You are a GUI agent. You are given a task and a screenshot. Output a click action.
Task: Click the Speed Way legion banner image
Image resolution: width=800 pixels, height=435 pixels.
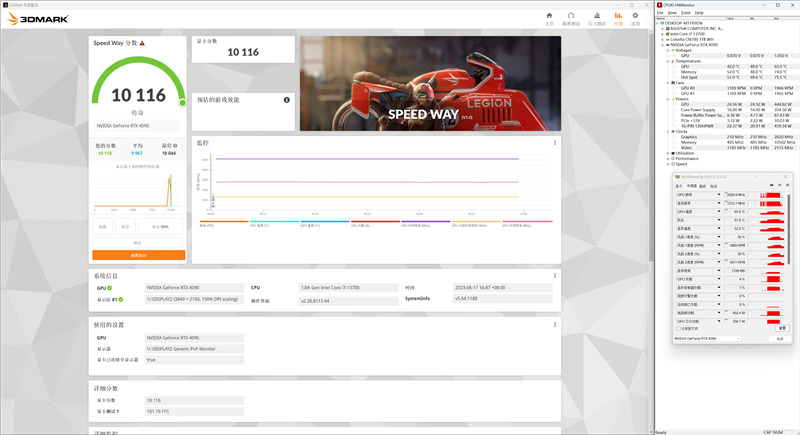tap(428, 84)
